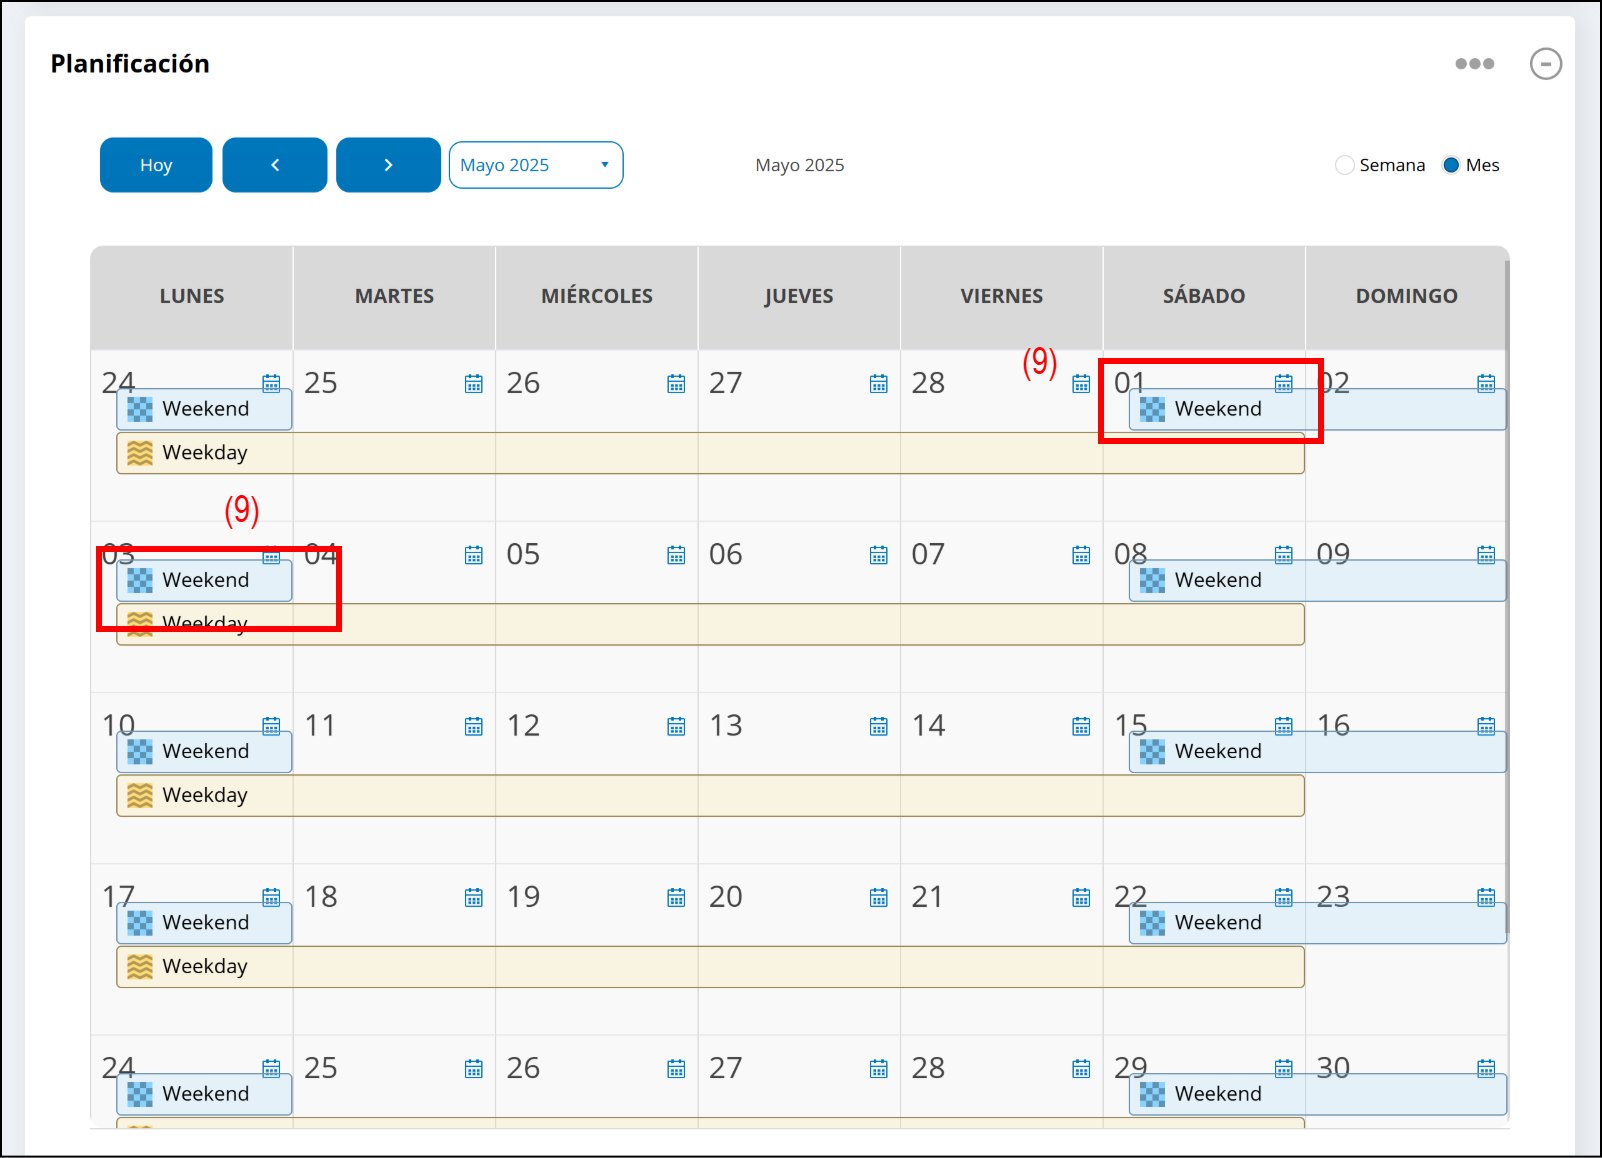The image size is (1602, 1158).
Task: Select the Weekend event on Monday 17
Action: tap(205, 923)
